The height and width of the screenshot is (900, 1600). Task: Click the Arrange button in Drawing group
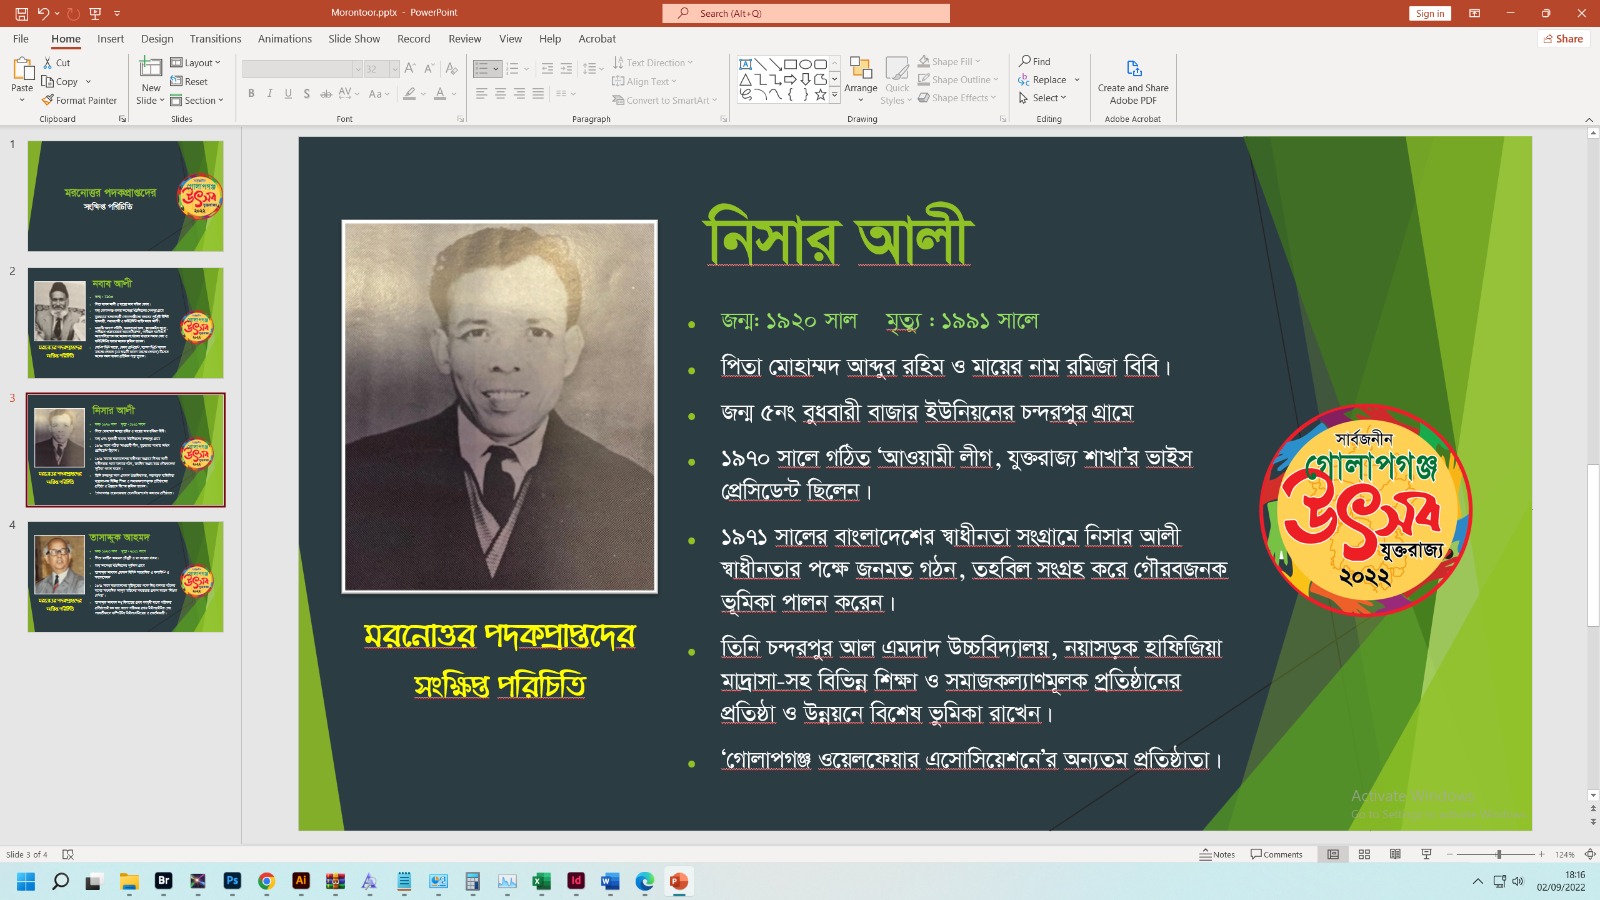pos(860,79)
